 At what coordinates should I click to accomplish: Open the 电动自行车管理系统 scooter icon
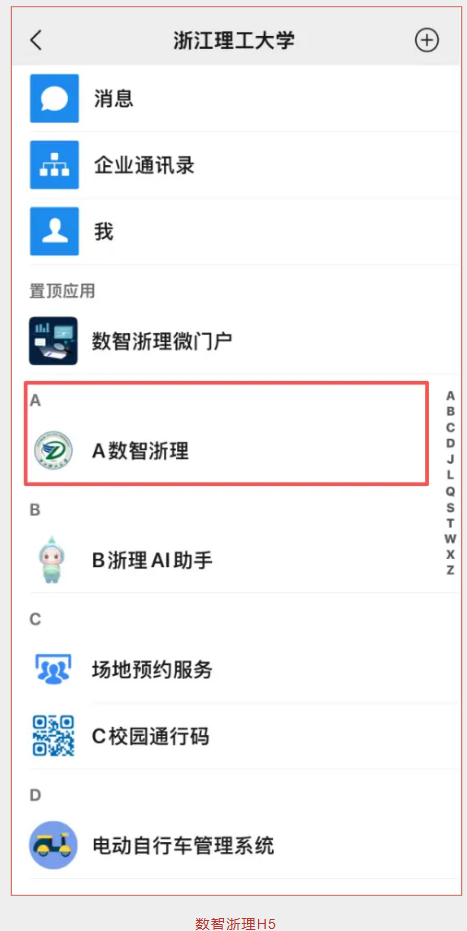coord(53,845)
